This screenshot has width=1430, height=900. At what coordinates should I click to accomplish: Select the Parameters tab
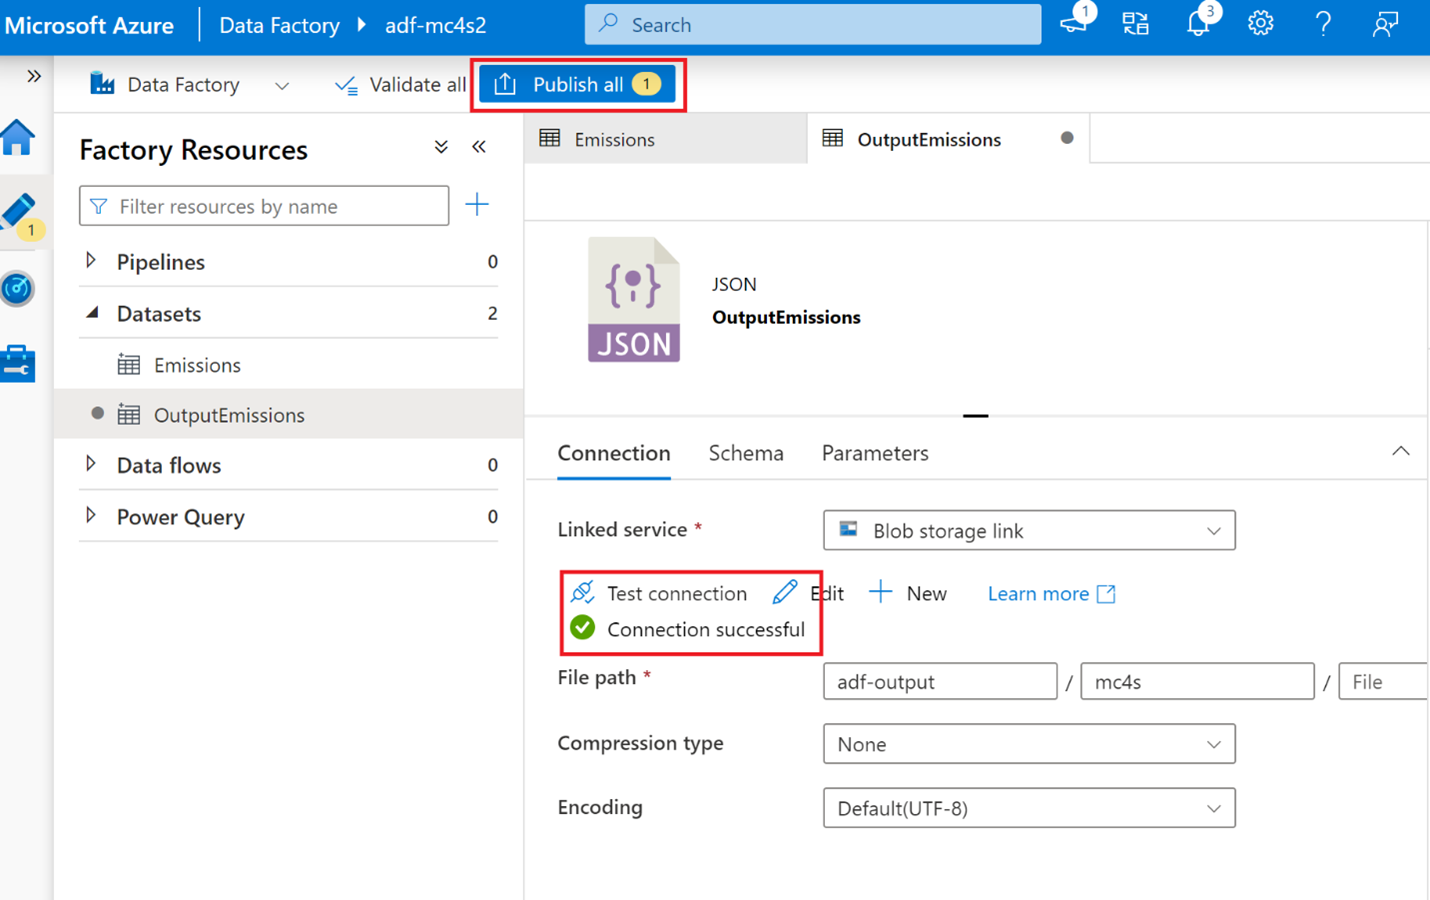click(875, 453)
